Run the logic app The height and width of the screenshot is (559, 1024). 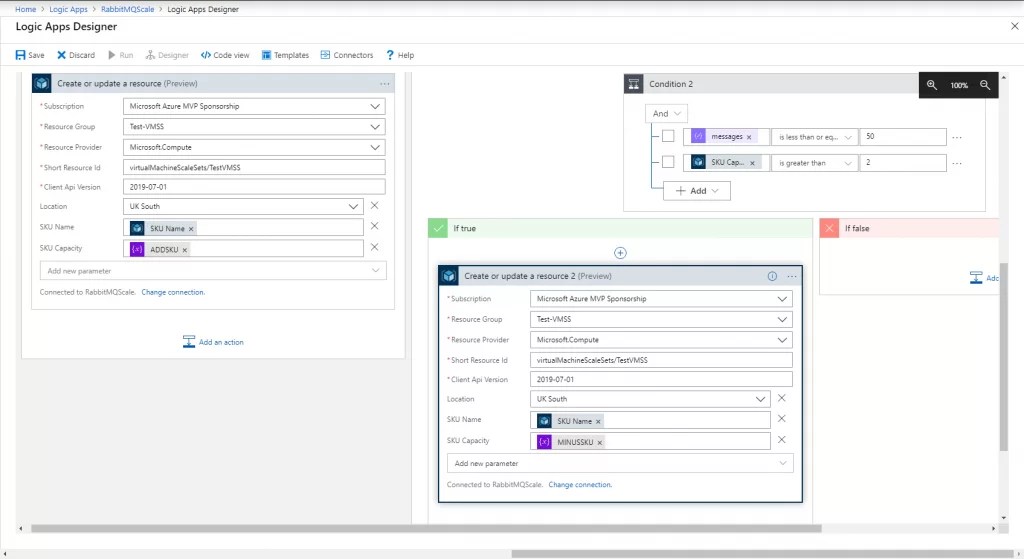(121, 55)
